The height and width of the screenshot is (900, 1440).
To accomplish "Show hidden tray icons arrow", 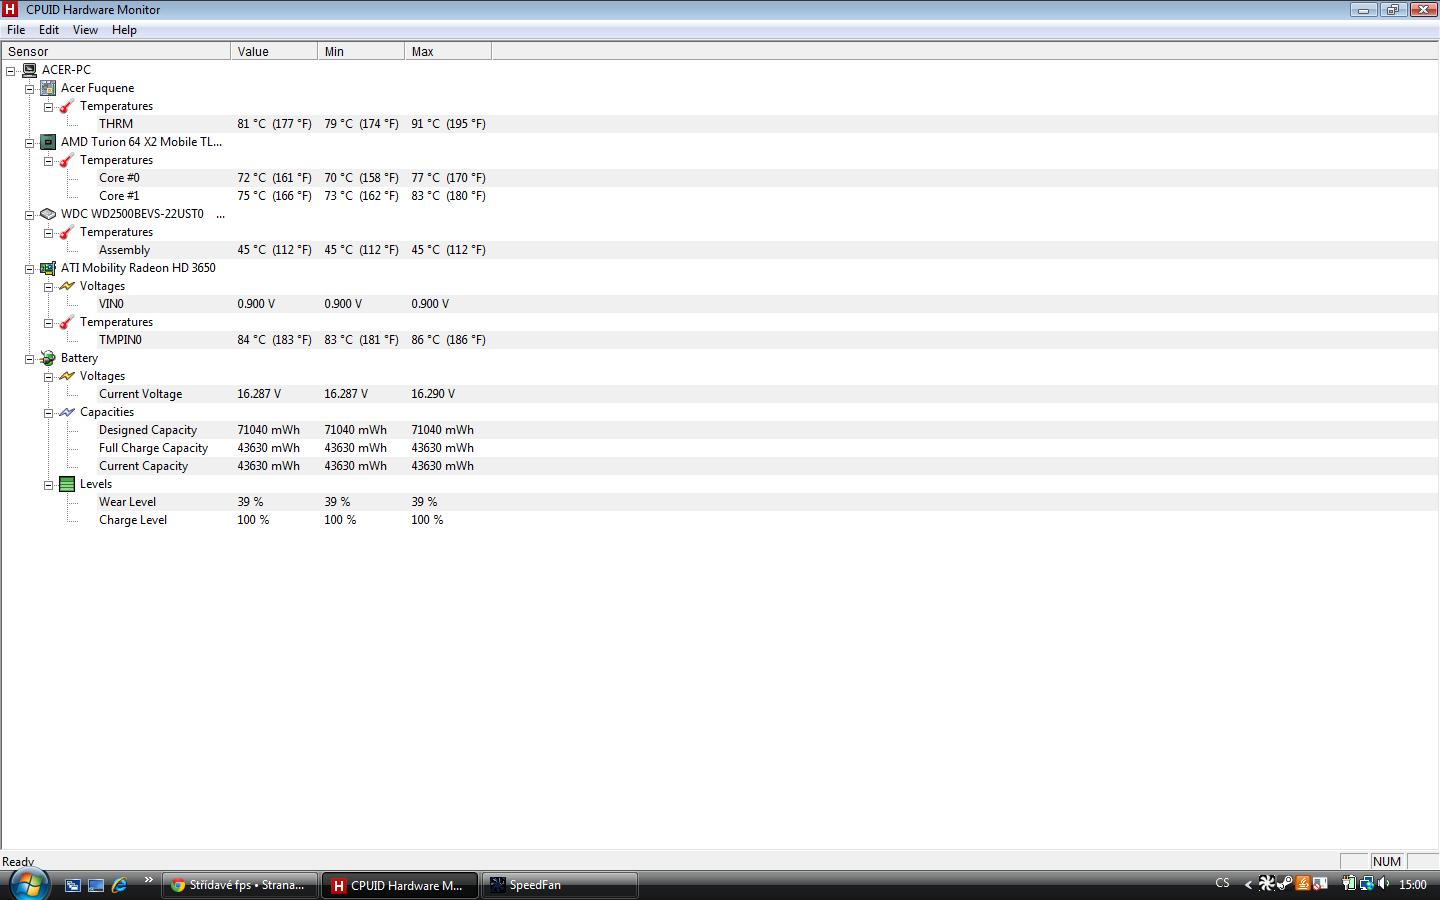I will (x=1248, y=884).
